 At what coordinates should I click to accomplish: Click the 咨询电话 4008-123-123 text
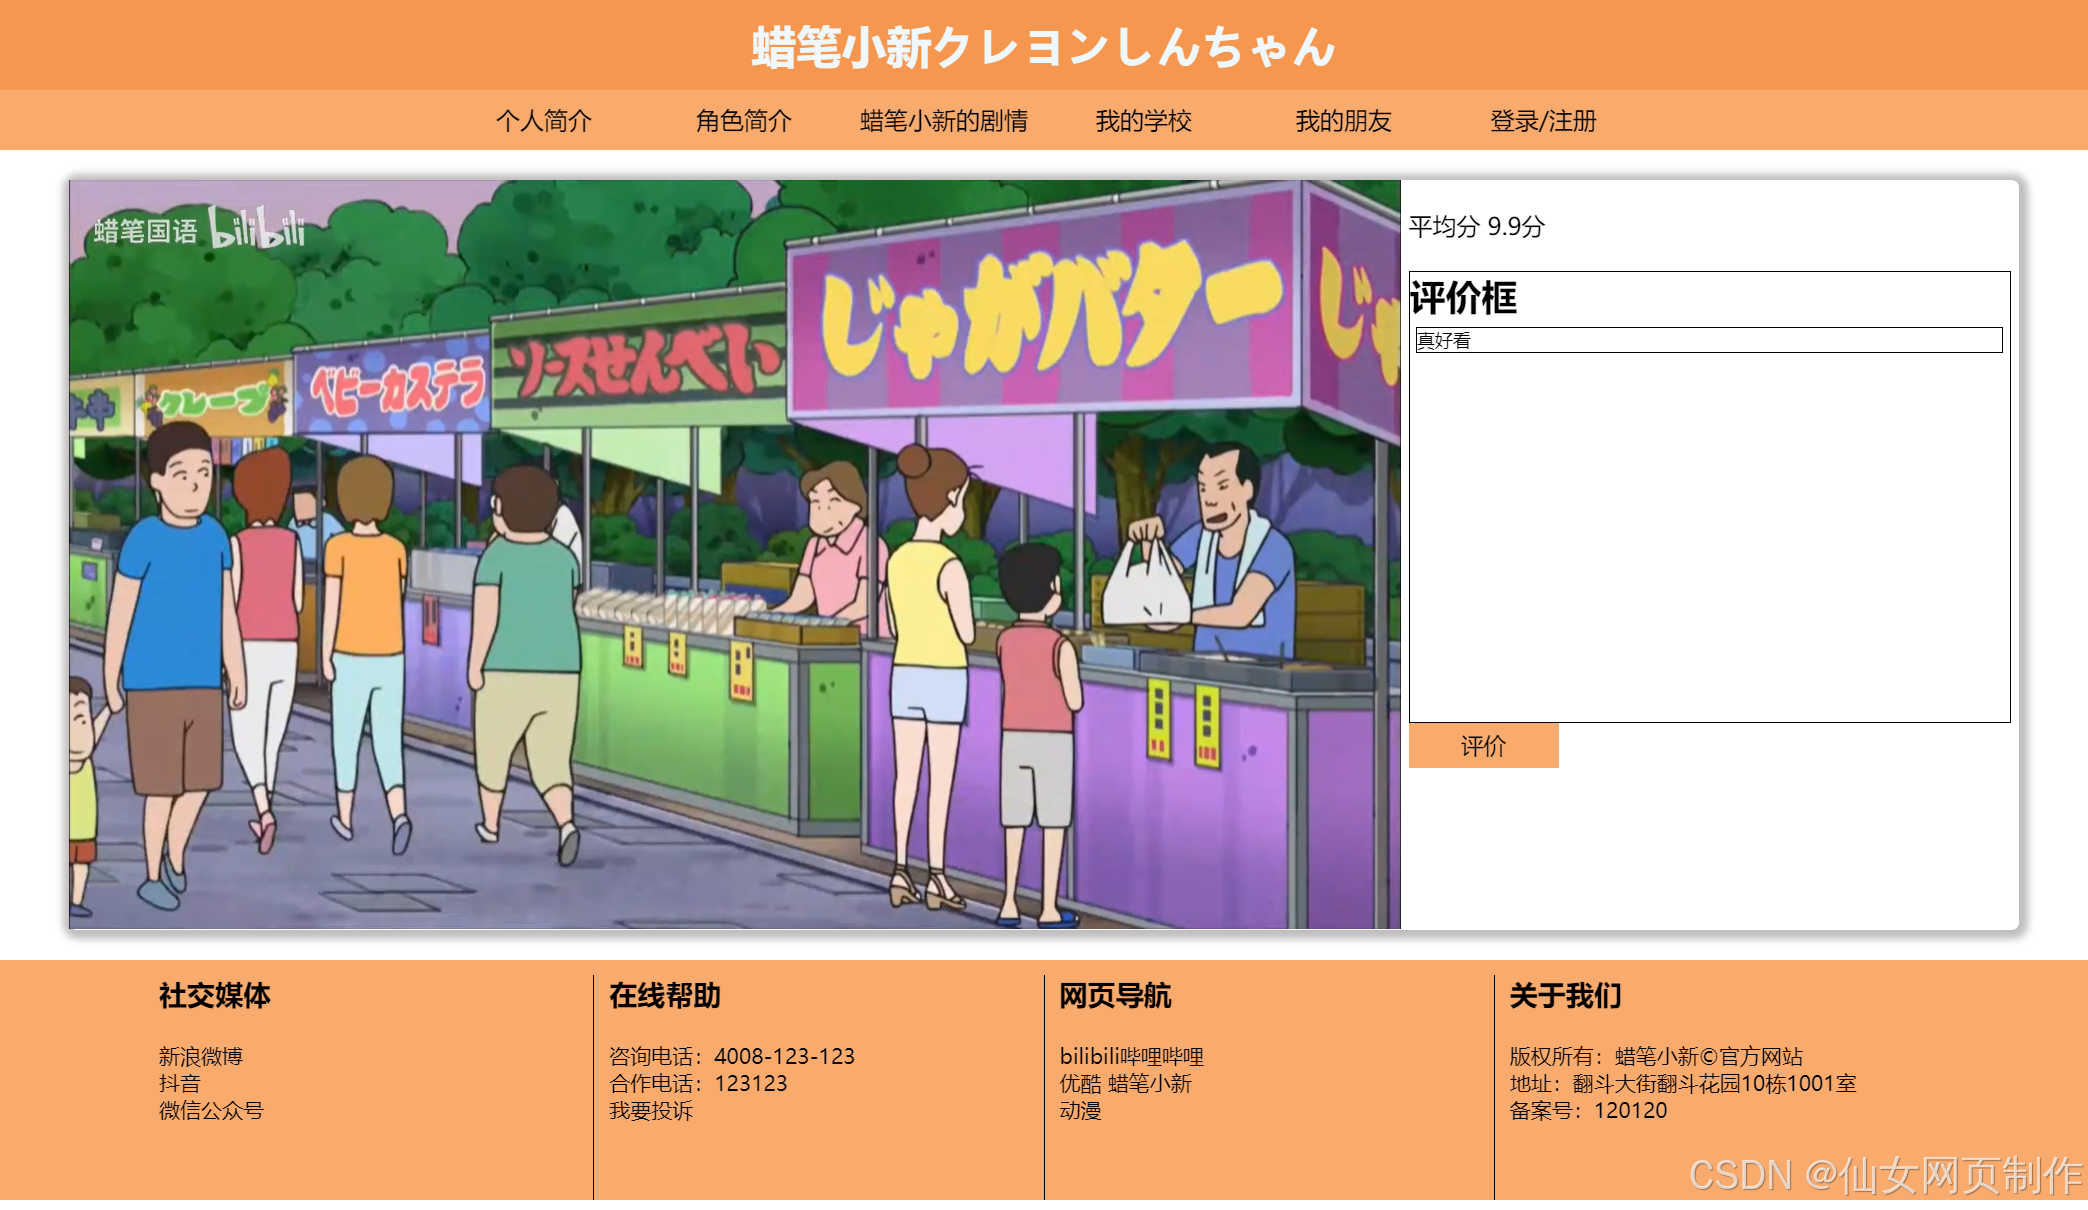pyautogui.click(x=732, y=1056)
